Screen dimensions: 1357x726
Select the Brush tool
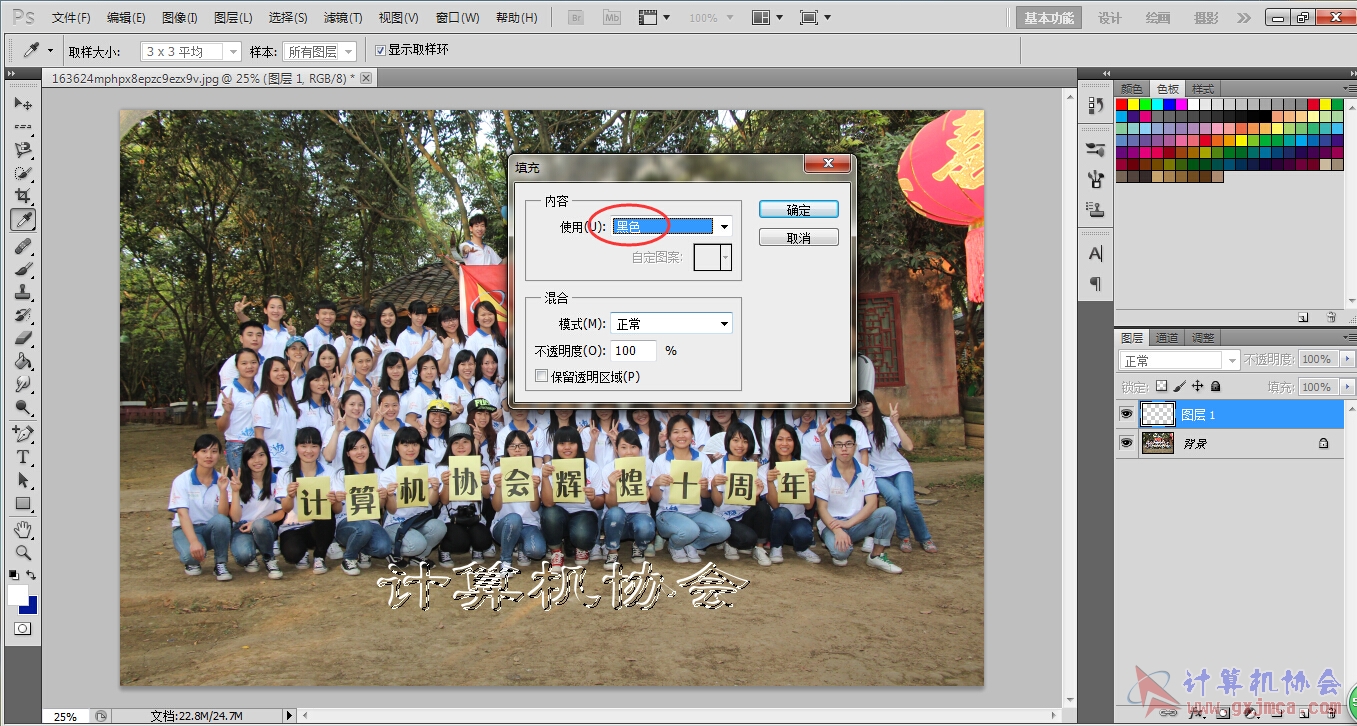[23, 269]
